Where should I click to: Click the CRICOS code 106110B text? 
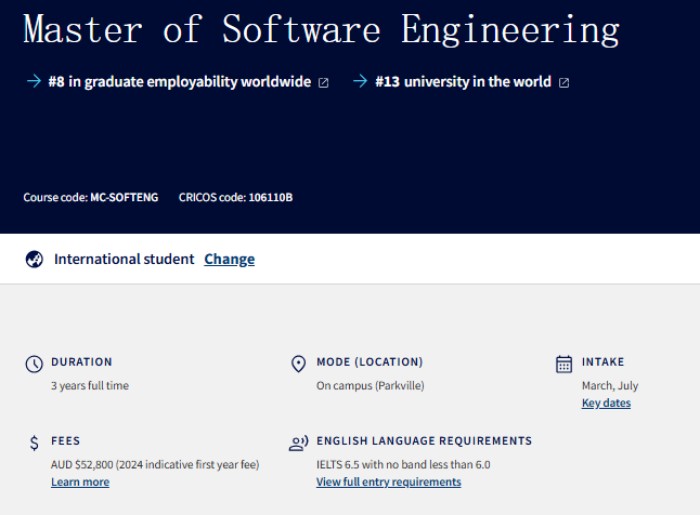pyautogui.click(x=270, y=197)
